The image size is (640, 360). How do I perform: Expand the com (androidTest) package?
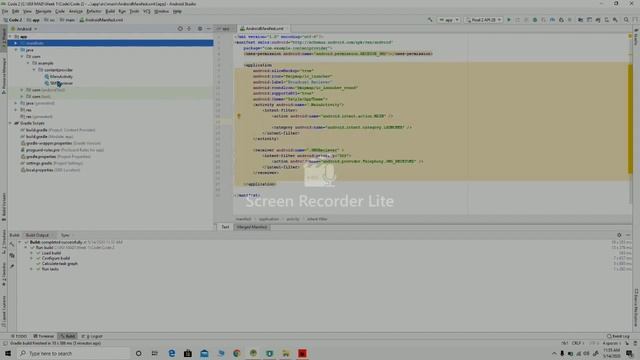[22, 90]
